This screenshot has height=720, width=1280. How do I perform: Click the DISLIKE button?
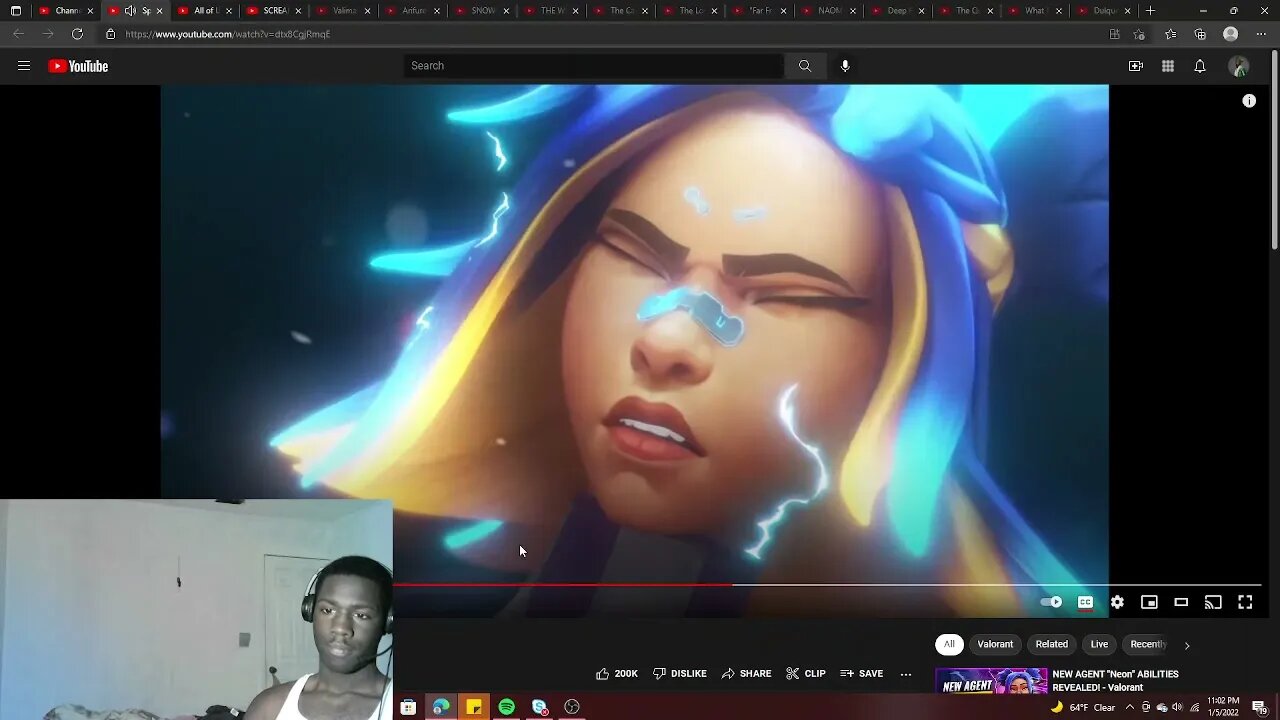[680, 674]
